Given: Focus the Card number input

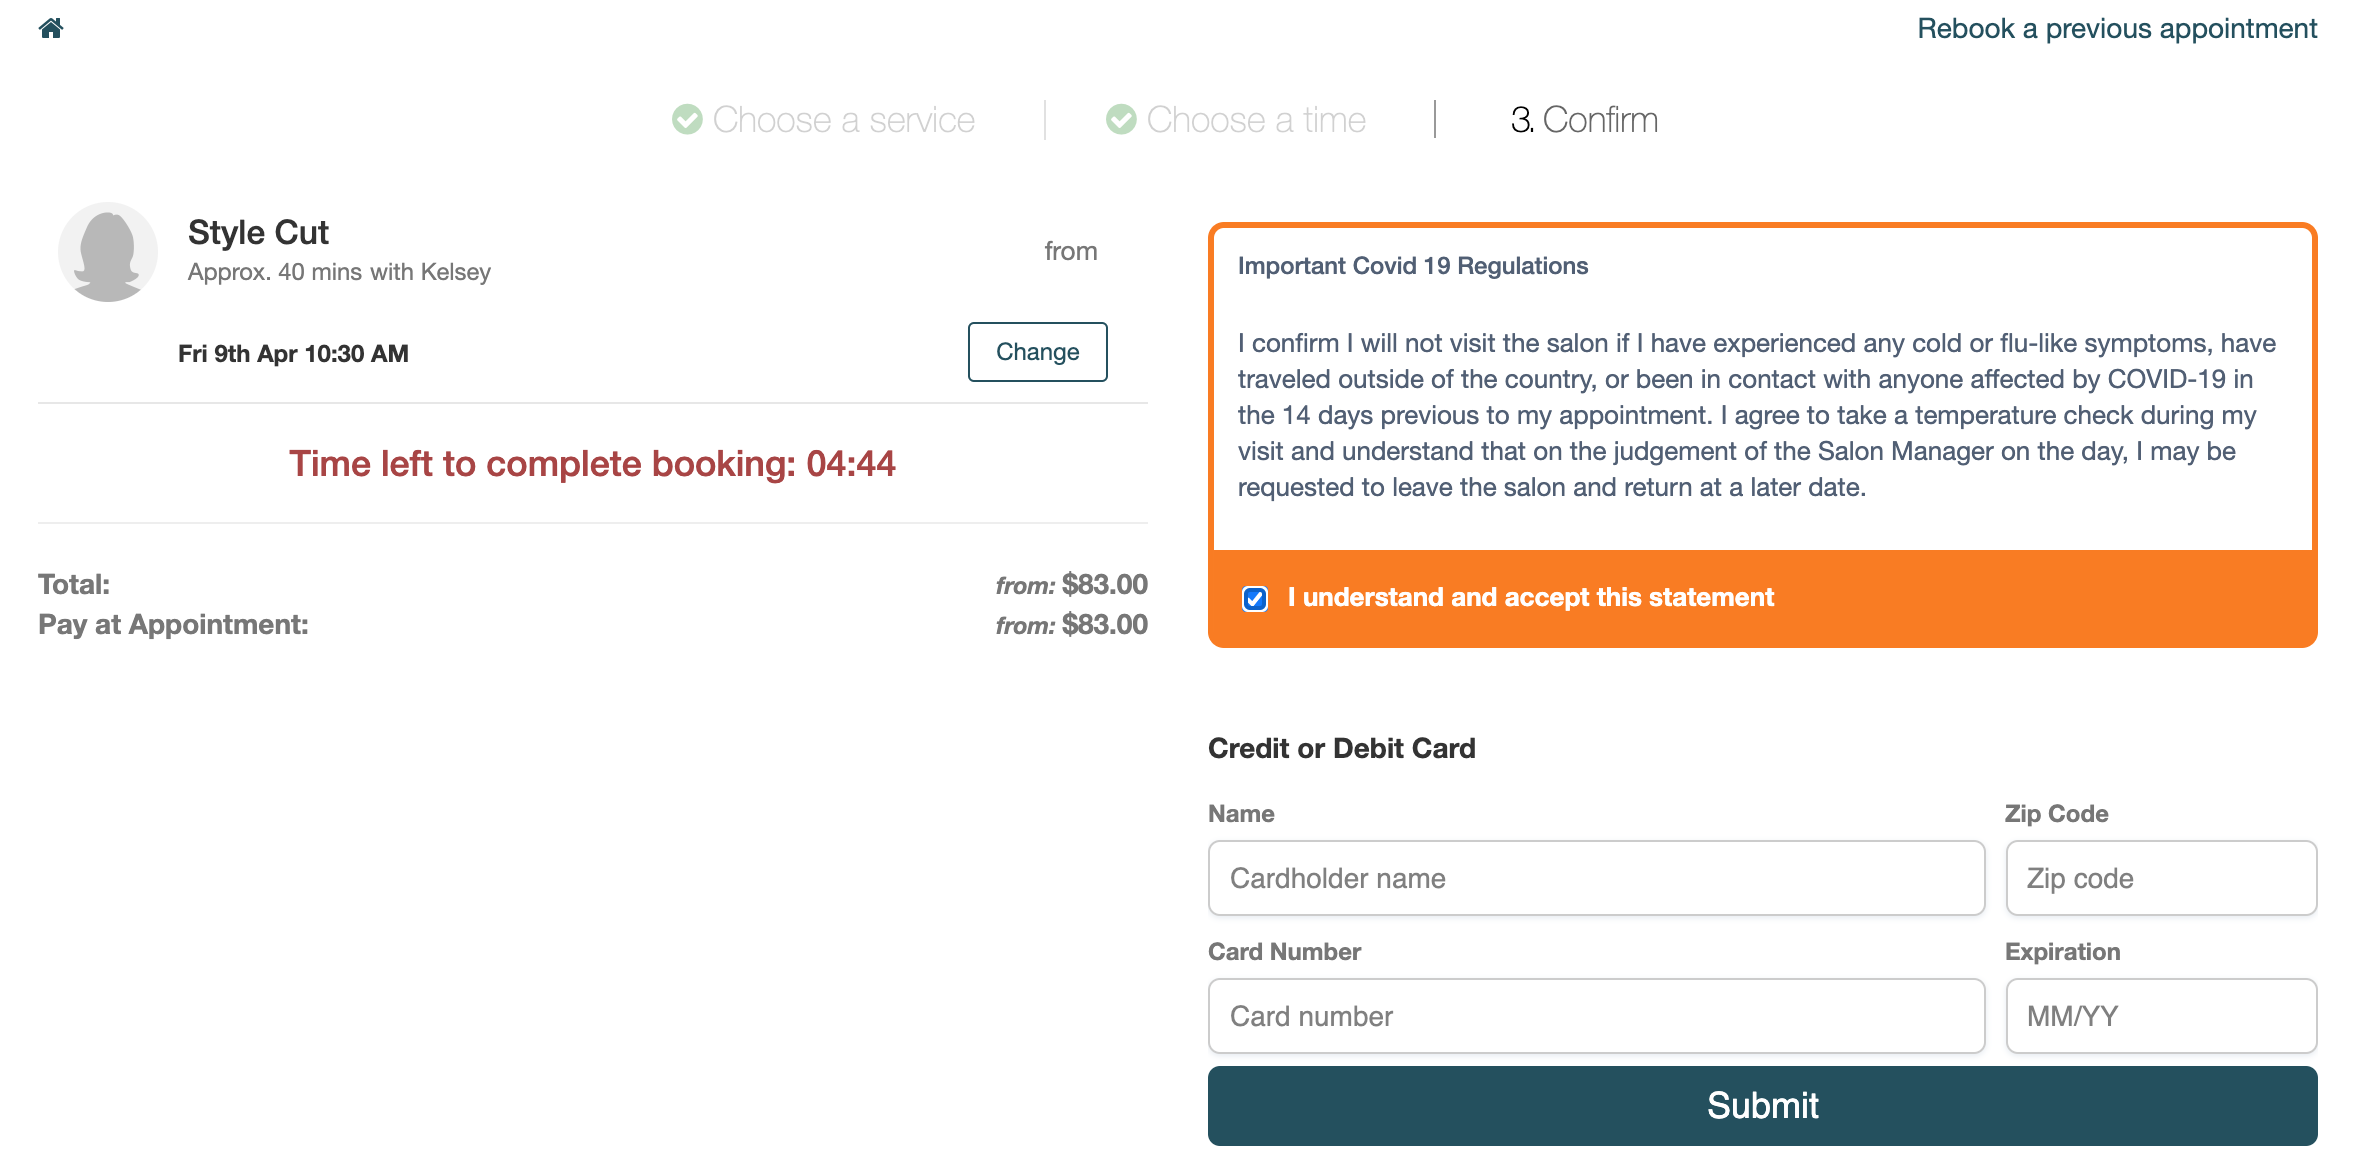Looking at the screenshot, I should click(x=1596, y=1016).
